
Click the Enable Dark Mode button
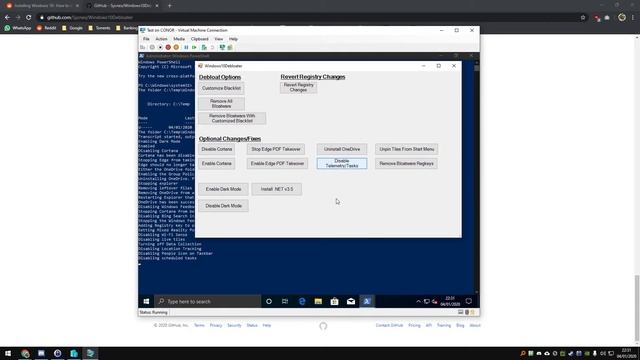click(223, 189)
